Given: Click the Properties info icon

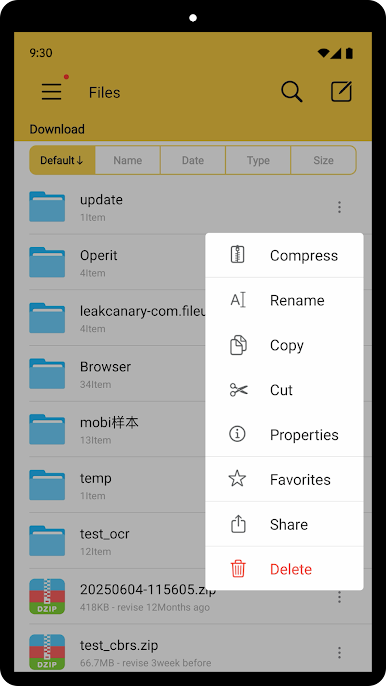Looking at the screenshot, I should point(237,434).
